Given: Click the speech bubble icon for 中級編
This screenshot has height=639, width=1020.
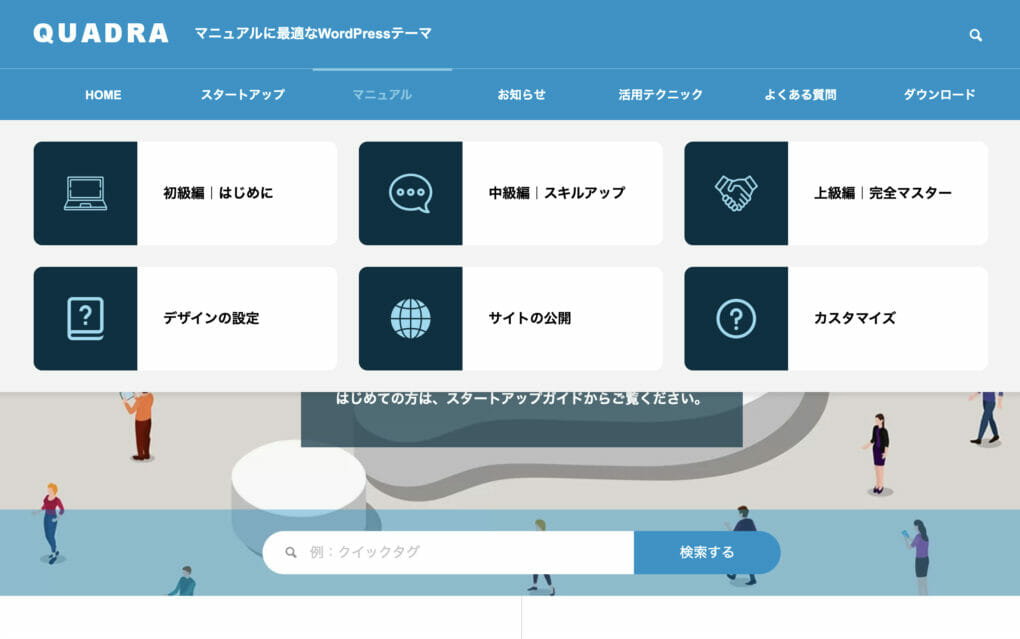Looking at the screenshot, I should tap(410, 191).
